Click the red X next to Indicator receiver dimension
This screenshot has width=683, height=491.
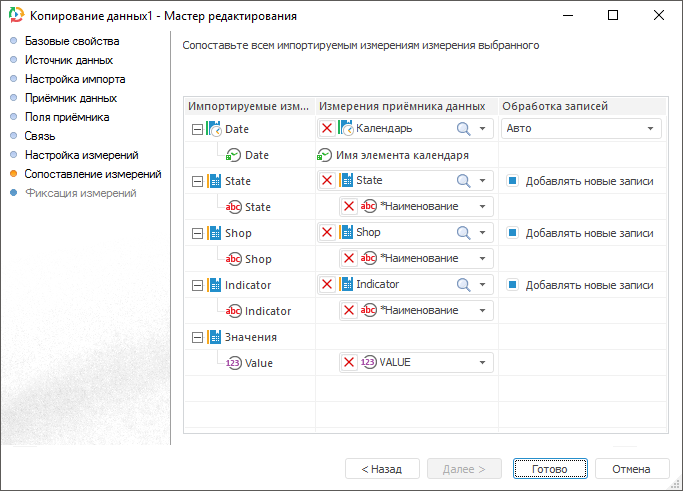(x=327, y=284)
